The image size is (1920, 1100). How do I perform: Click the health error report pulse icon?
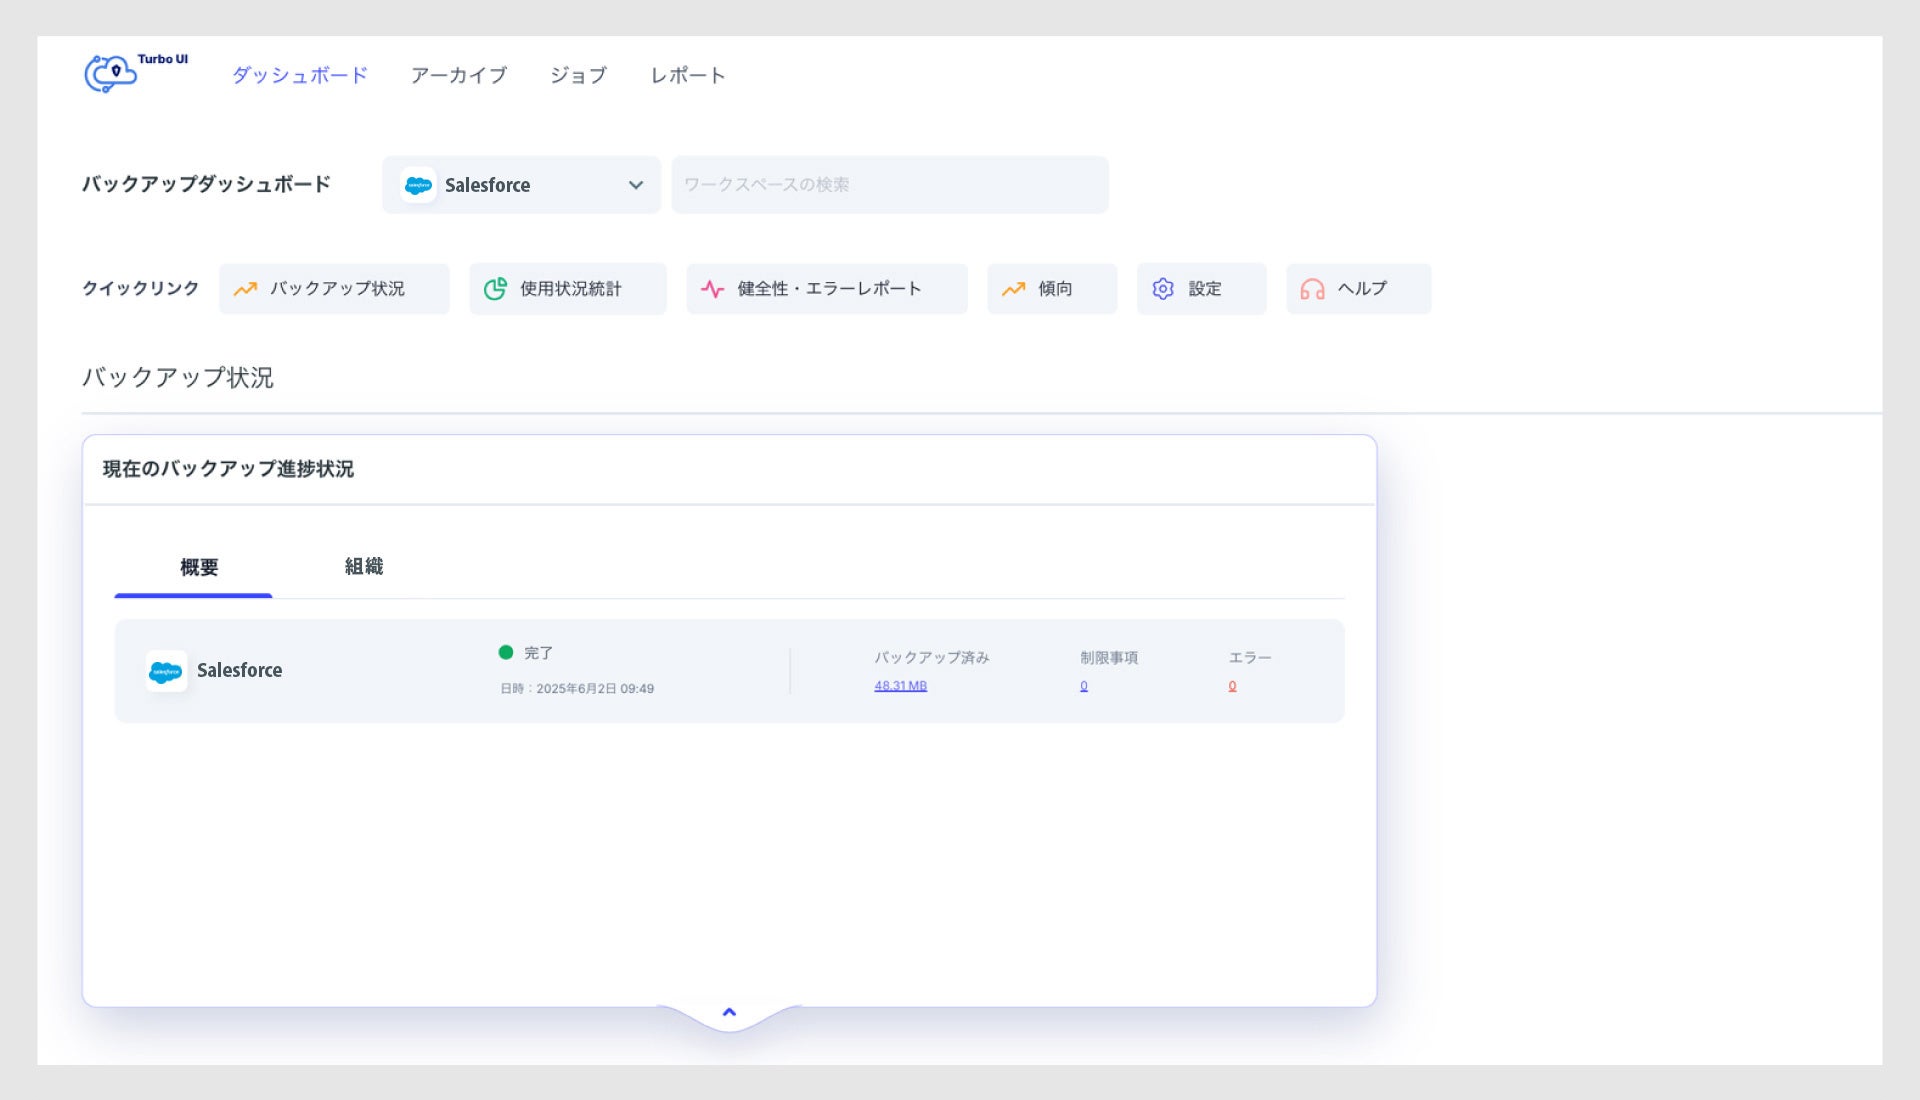pos(712,289)
